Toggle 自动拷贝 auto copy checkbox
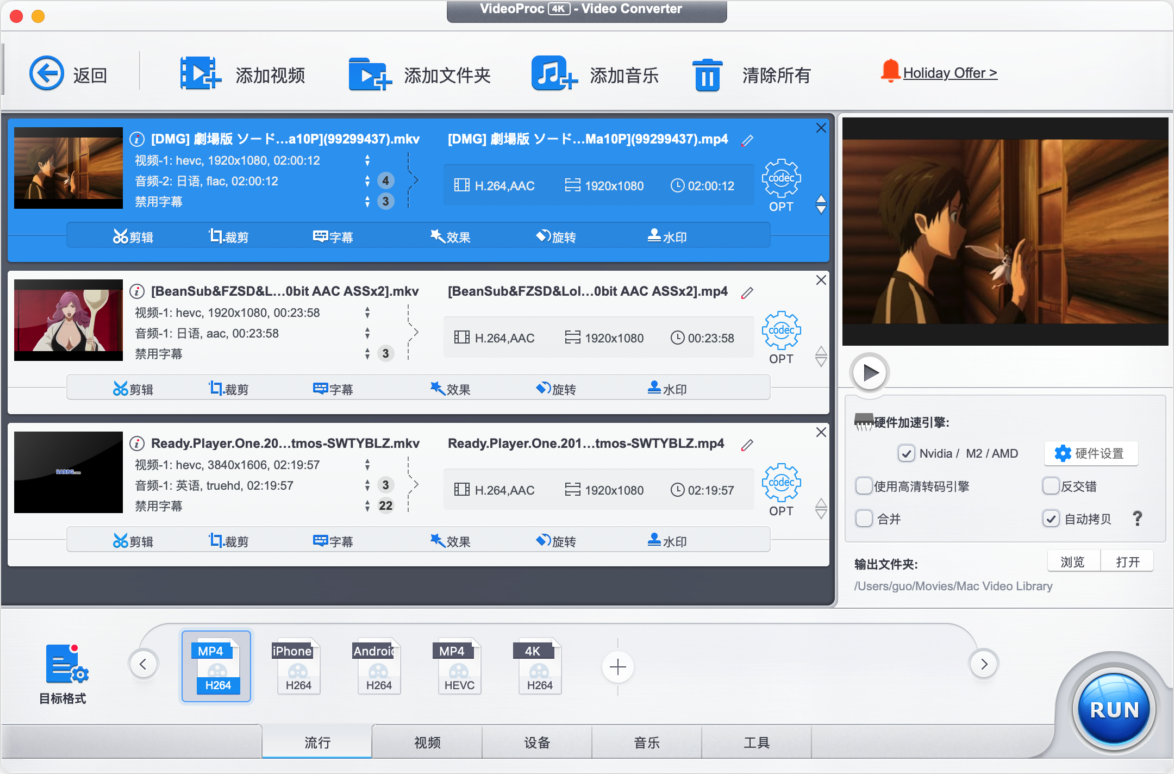This screenshot has height=774, width=1174. 1050,518
